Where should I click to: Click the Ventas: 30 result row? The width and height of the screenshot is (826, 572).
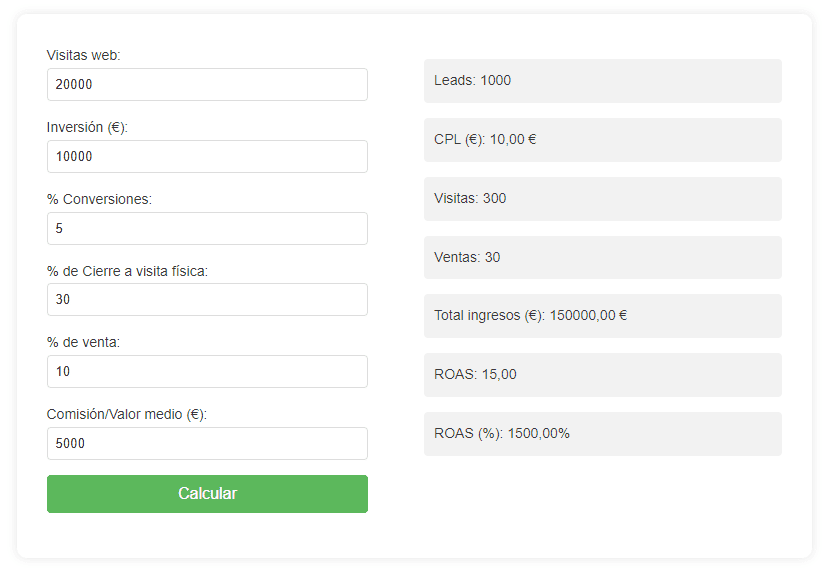pos(603,258)
